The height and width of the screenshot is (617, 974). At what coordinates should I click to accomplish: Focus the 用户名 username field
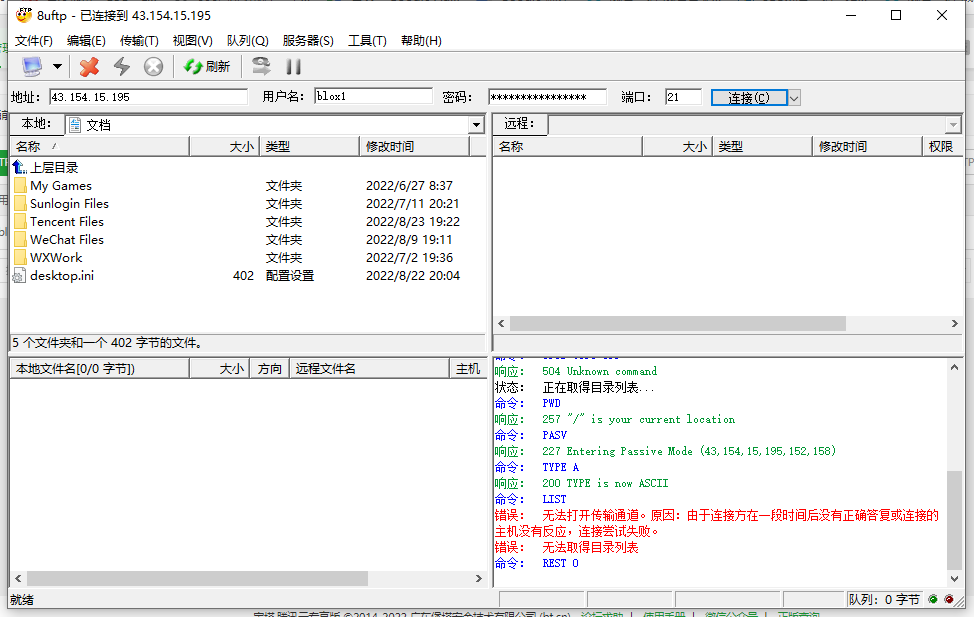373,96
